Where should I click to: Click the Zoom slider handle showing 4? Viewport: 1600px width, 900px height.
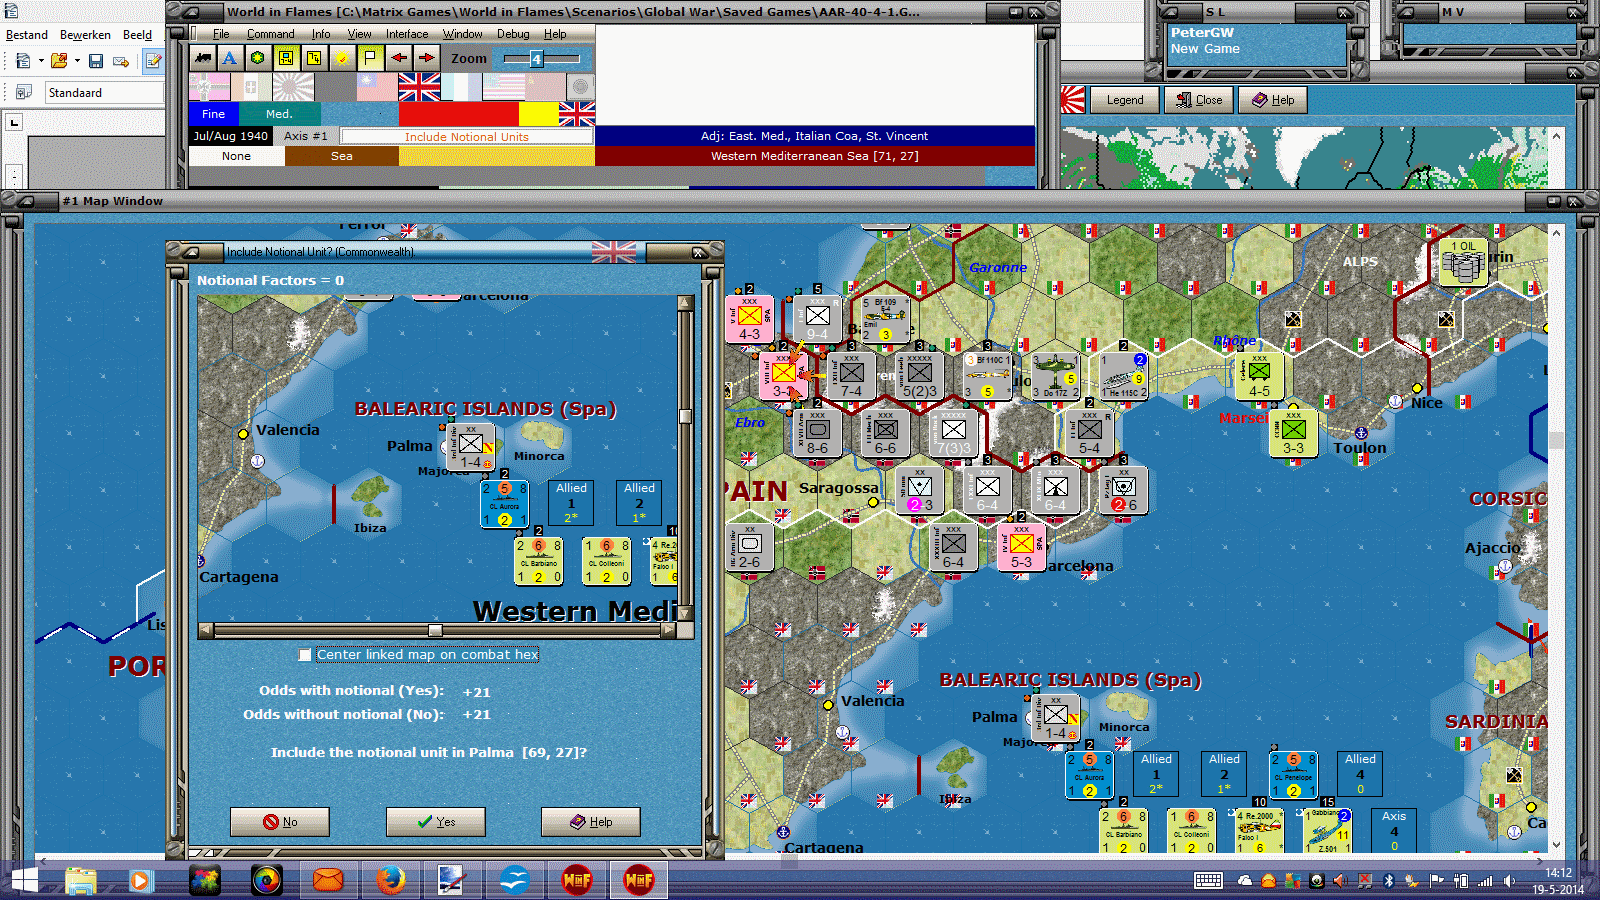click(x=536, y=59)
